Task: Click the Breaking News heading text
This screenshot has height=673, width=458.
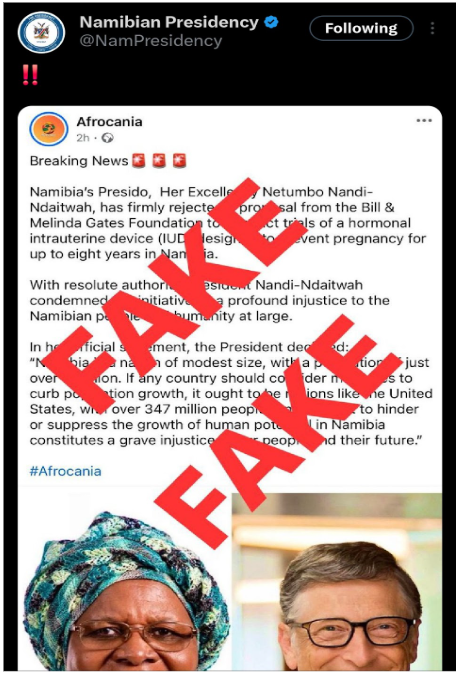Action: (x=79, y=161)
